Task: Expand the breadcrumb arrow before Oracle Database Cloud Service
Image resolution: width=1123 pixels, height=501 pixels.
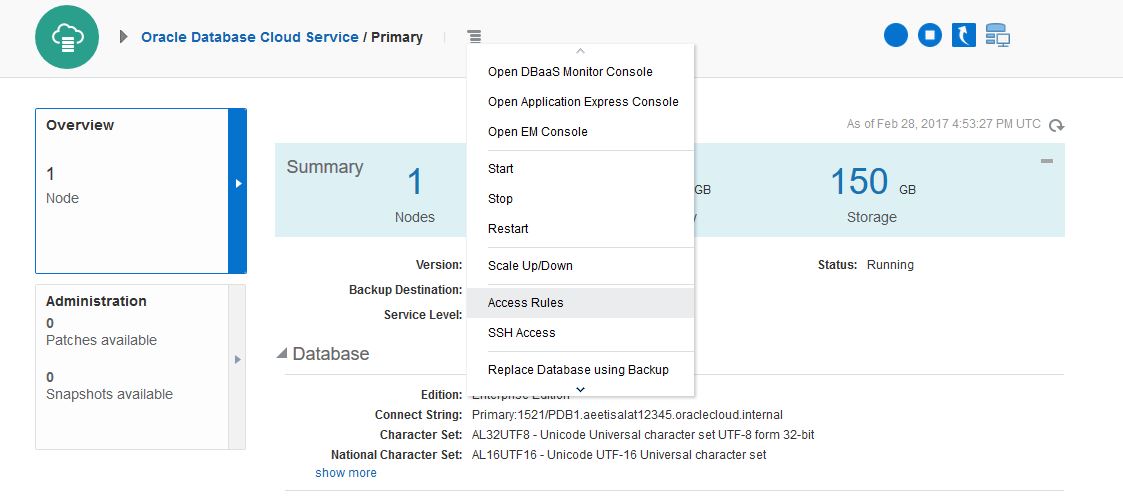Action: pyautogui.click(x=123, y=37)
